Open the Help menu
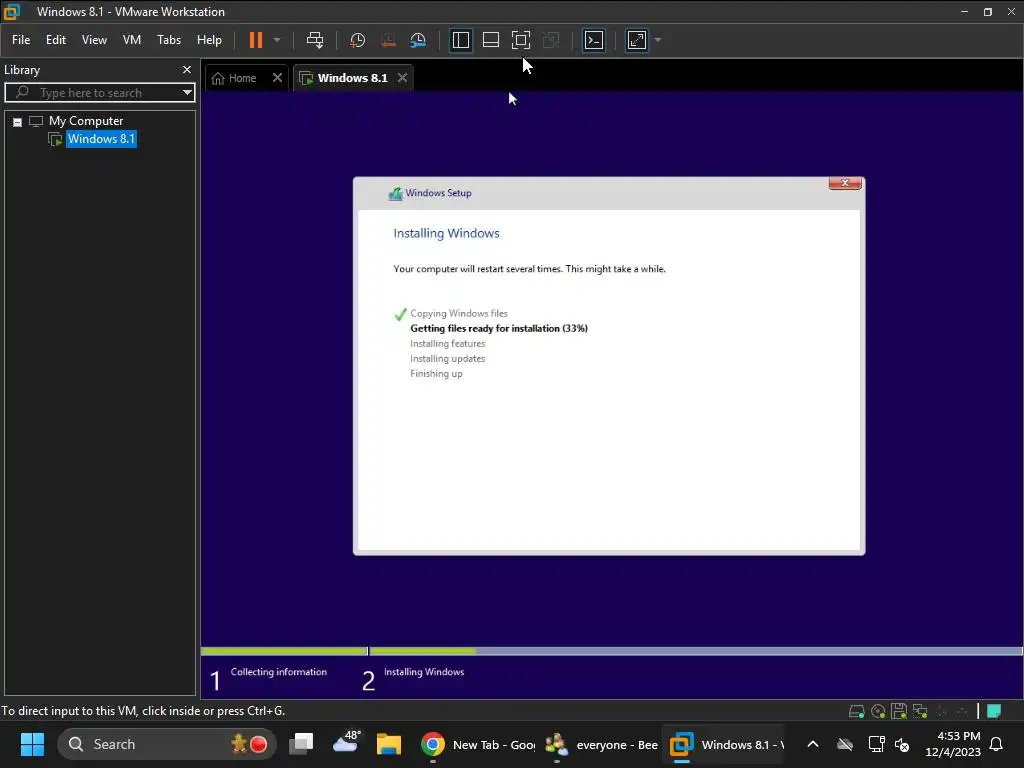The image size is (1024, 768). 209,40
